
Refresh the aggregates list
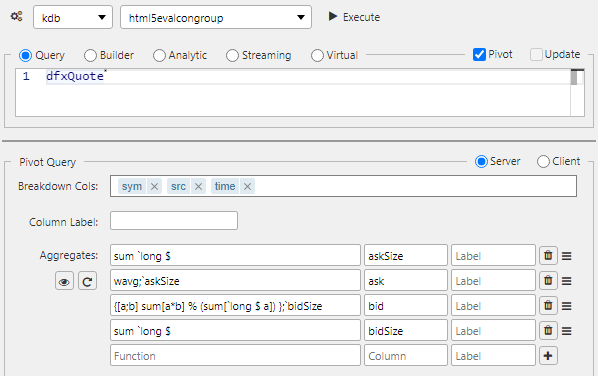87,281
